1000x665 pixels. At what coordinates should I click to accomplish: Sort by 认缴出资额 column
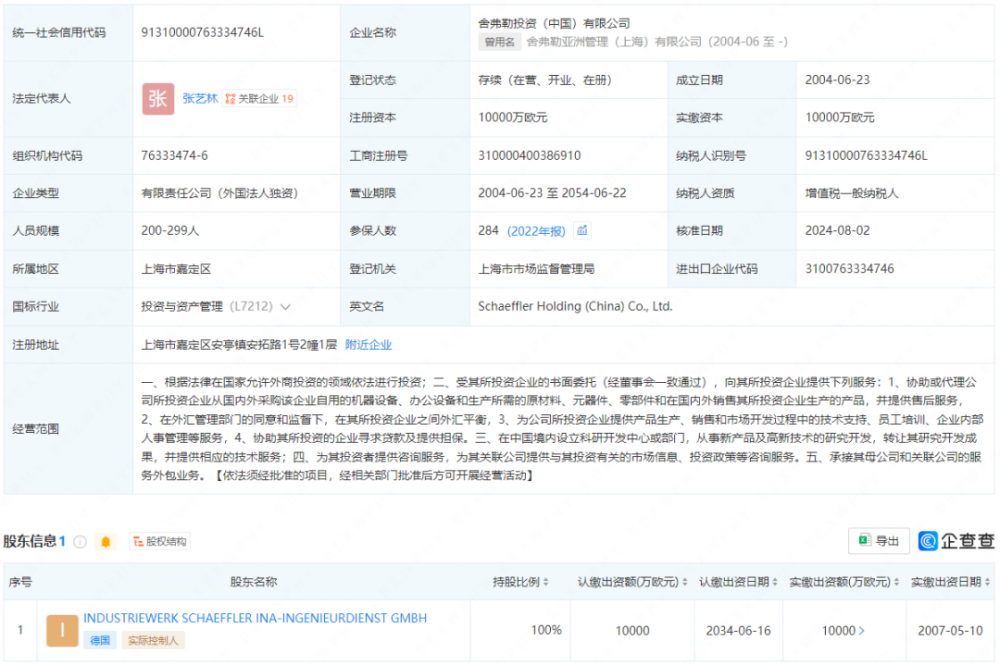click(686, 582)
